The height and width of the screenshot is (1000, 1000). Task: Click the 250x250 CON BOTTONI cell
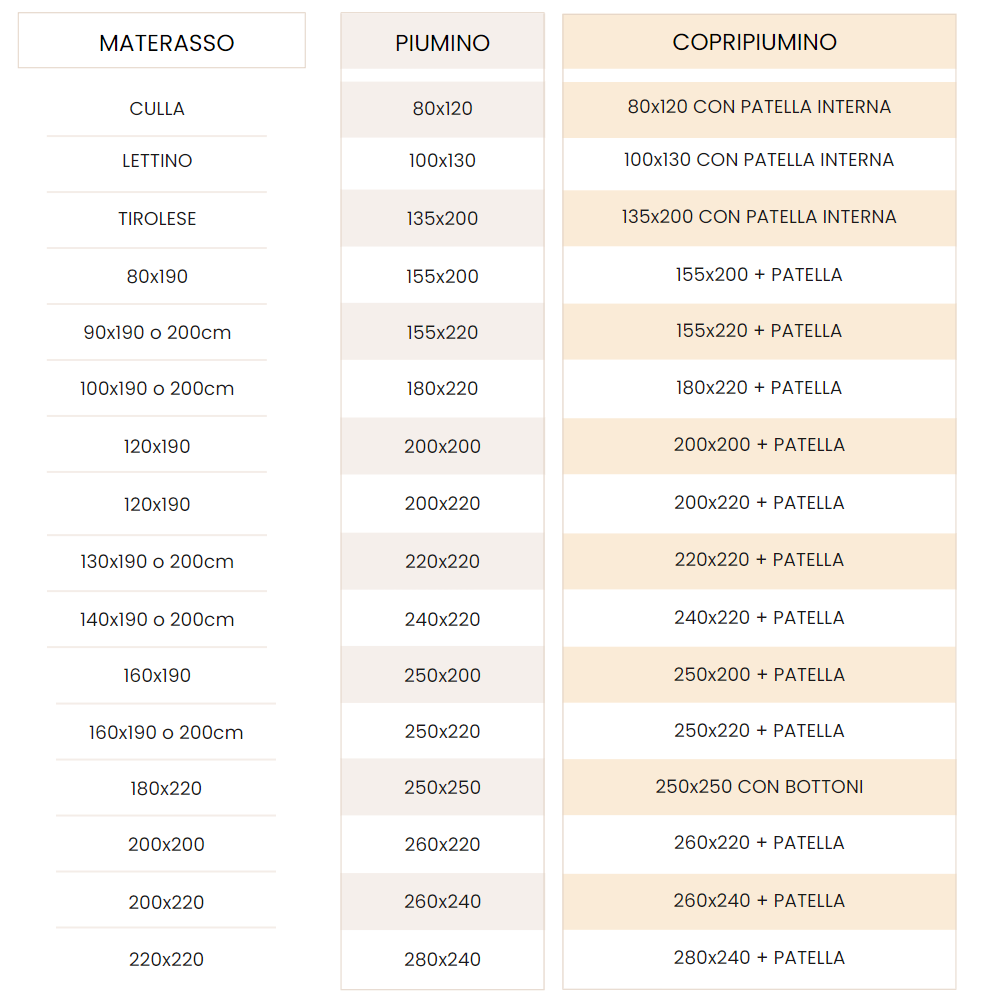(x=759, y=787)
